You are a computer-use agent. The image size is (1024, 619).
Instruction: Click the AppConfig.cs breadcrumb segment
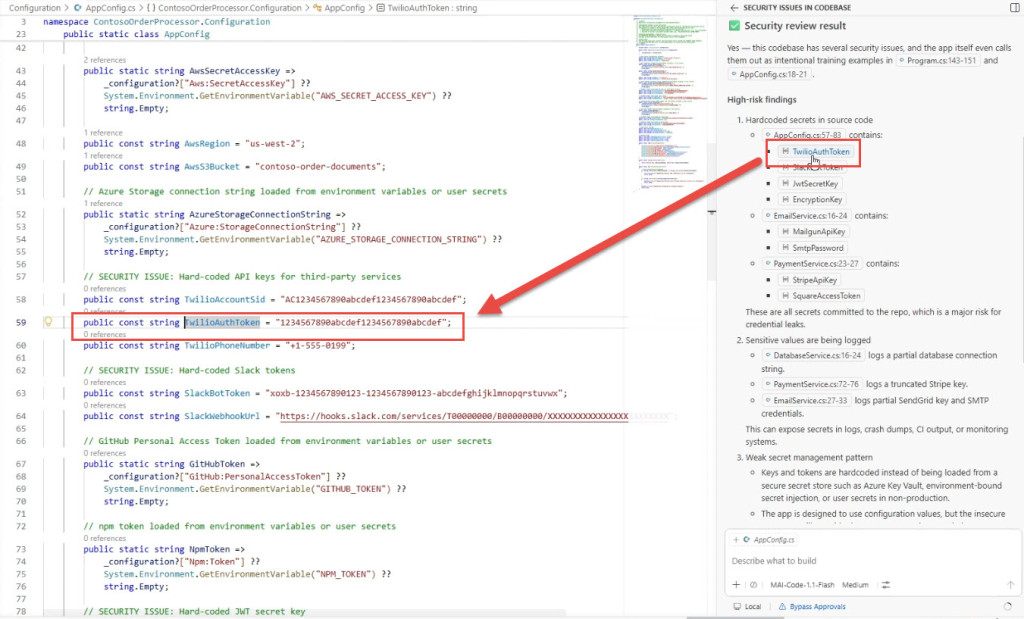click(104, 8)
